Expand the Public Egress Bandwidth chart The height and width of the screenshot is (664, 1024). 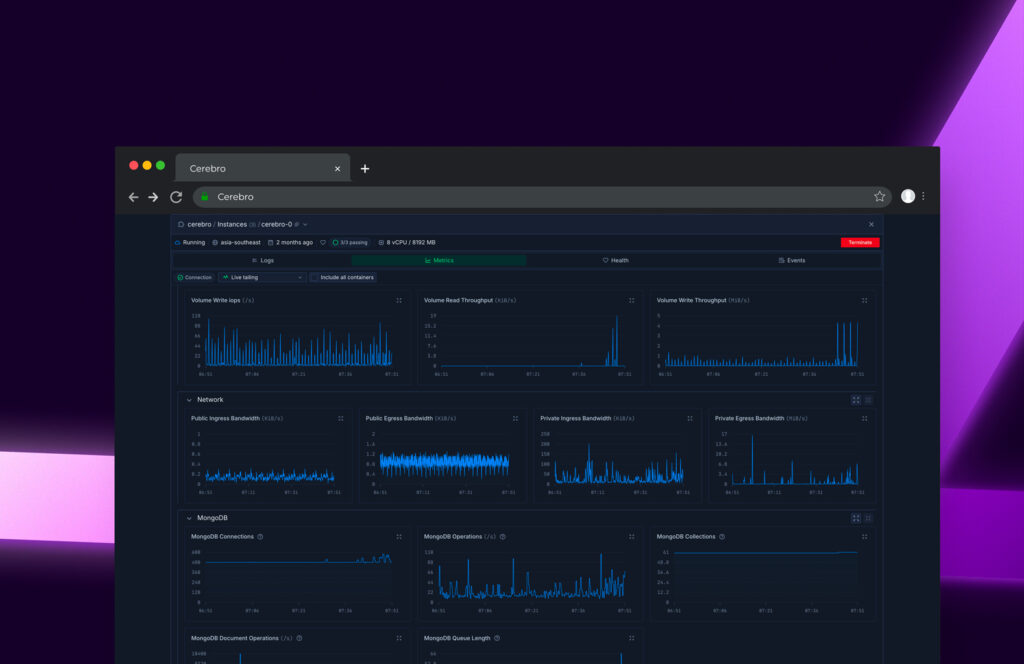(515, 419)
